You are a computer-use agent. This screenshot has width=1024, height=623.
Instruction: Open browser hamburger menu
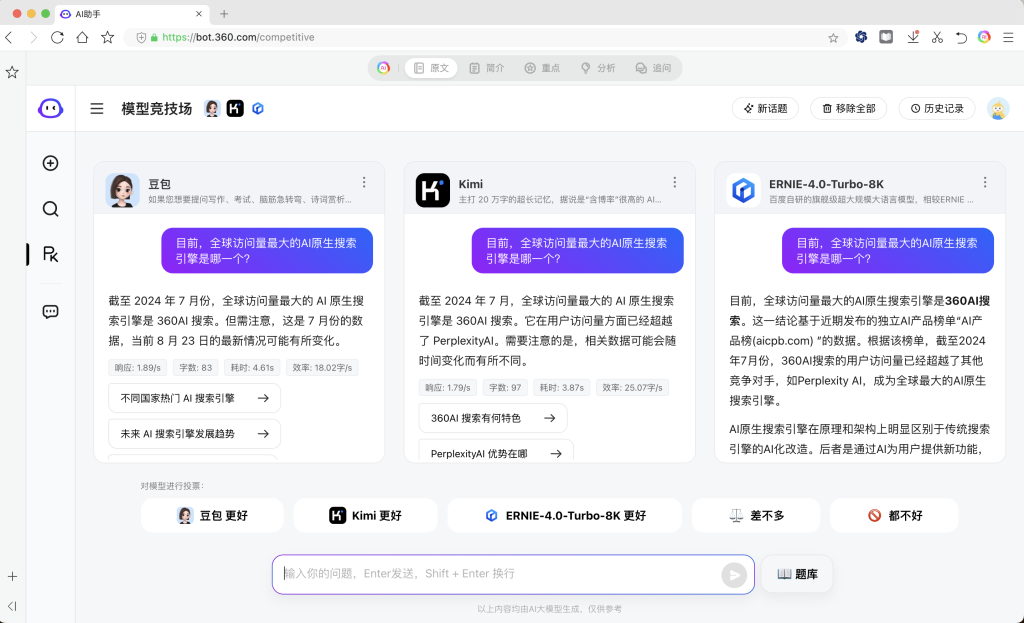[x=1008, y=37]
